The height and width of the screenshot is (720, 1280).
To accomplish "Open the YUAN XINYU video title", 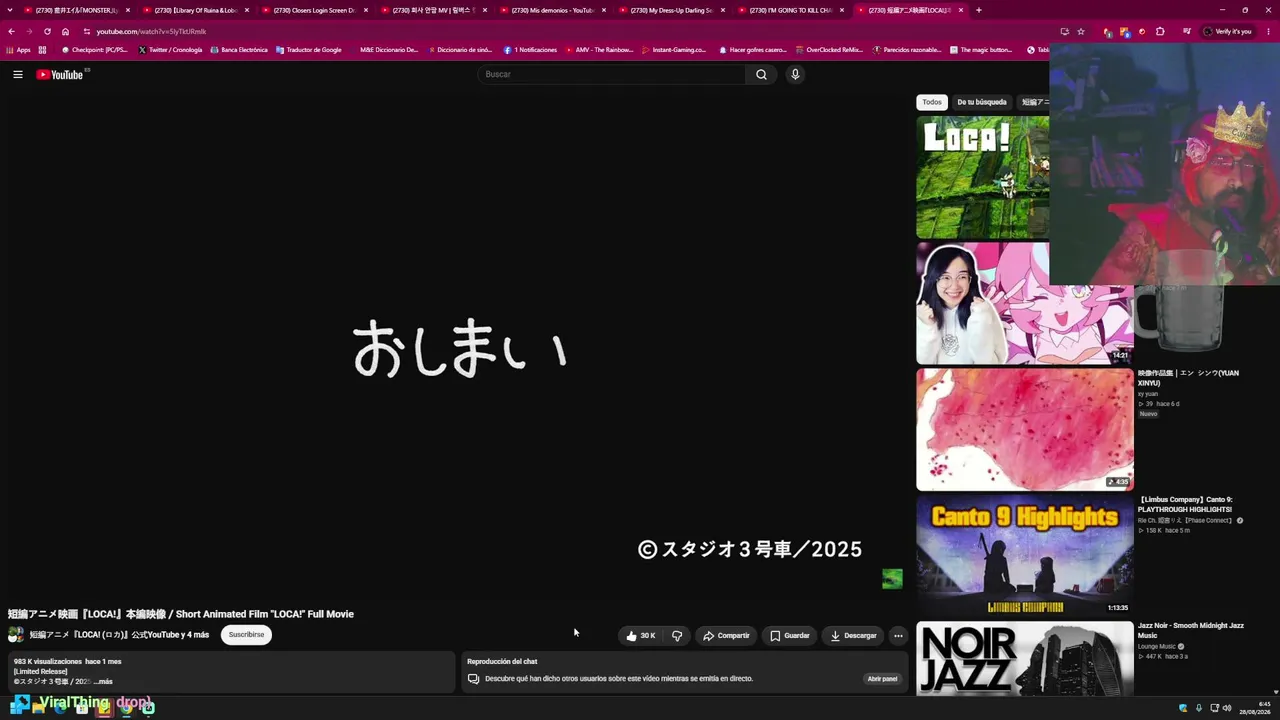I will tap(1188, 378).
